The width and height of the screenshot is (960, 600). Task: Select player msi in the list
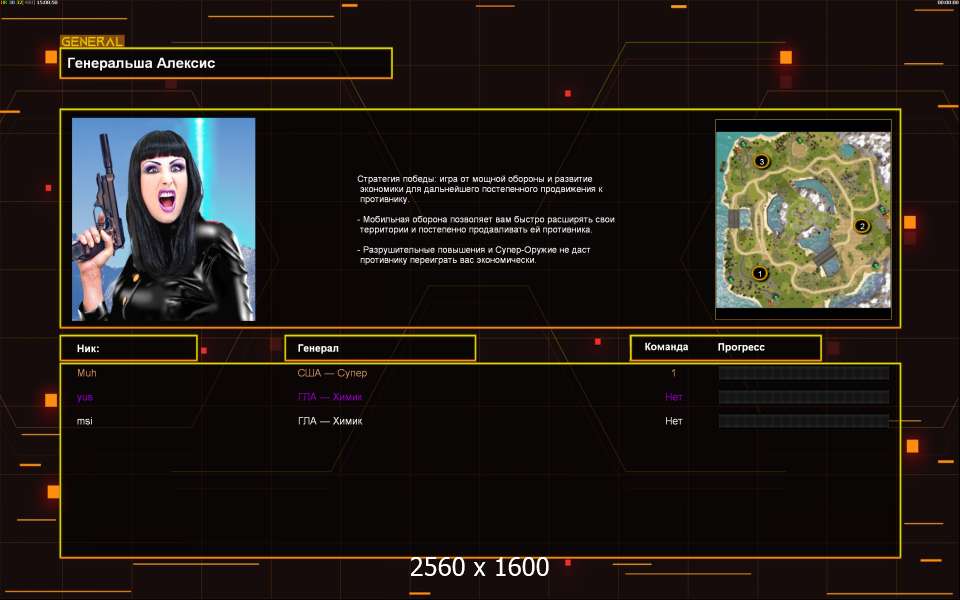click(85, 421)
